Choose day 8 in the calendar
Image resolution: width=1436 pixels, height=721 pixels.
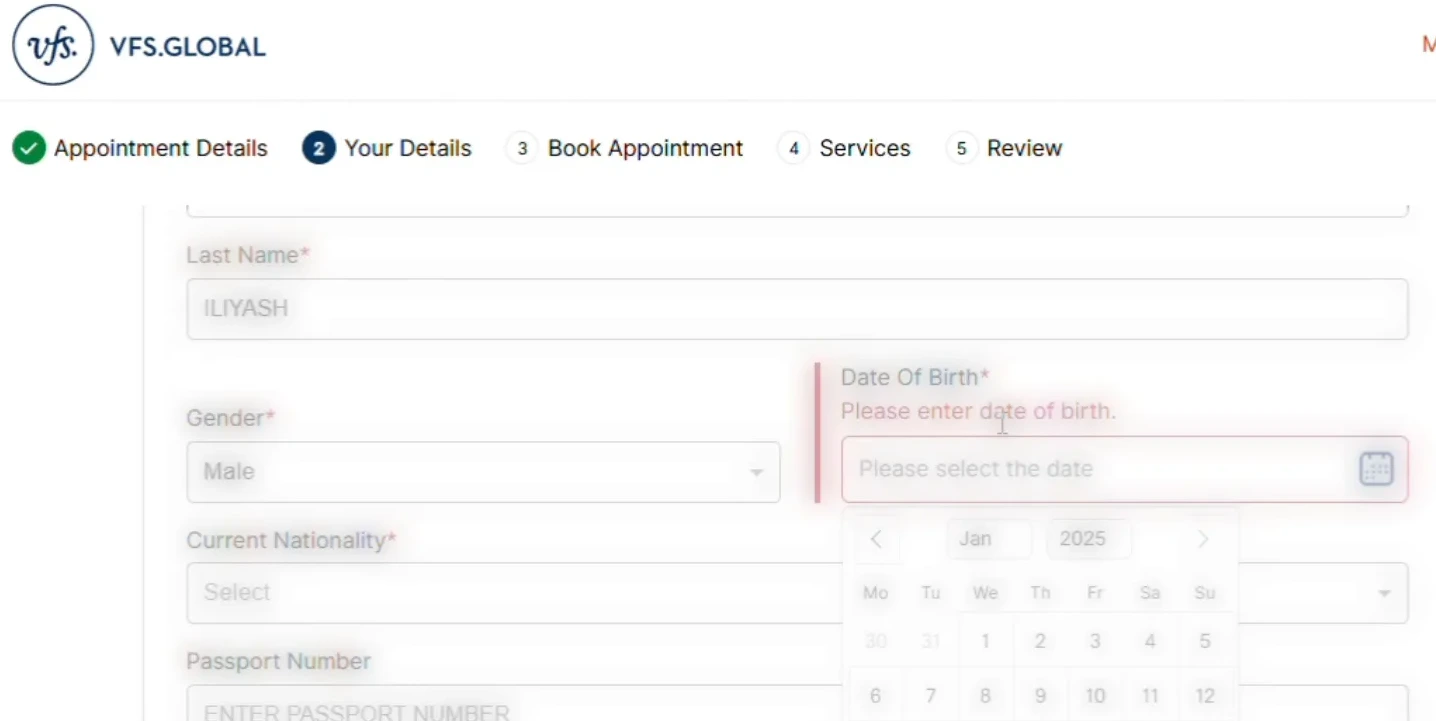pos(986,696)
